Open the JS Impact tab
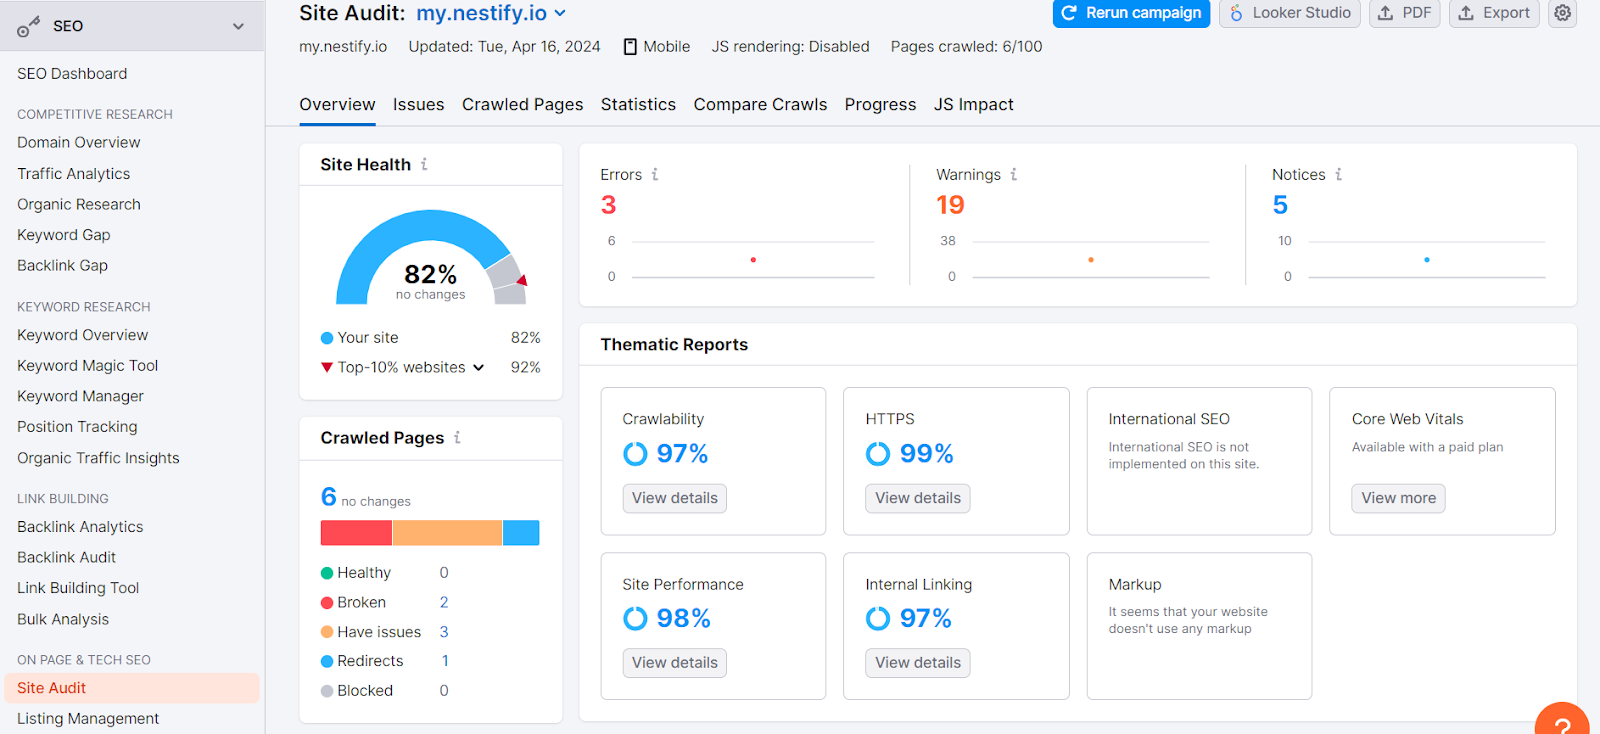This screenshot has width=1600, height=734. click(973, 105)
